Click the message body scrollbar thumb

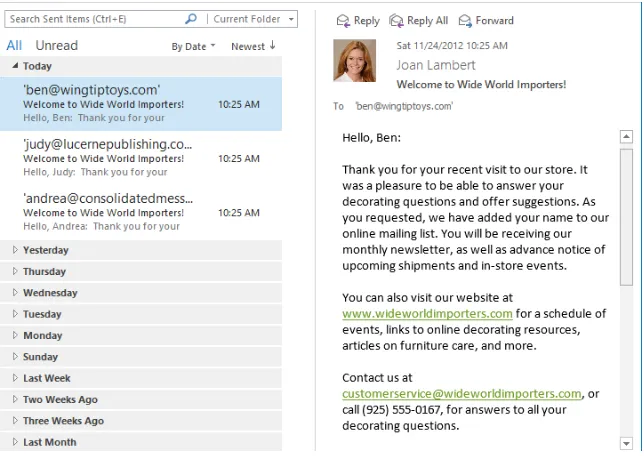point(626,217)
